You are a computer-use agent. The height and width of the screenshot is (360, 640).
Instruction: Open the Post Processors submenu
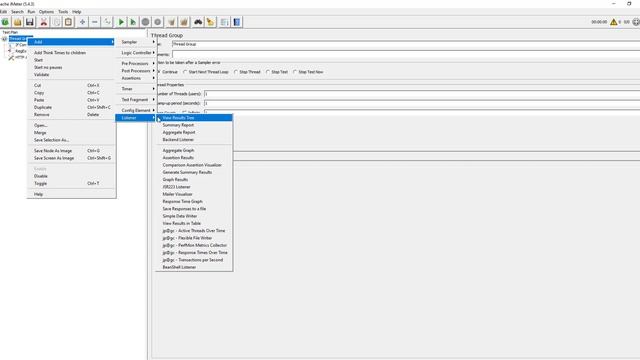[x=136, y=71]
